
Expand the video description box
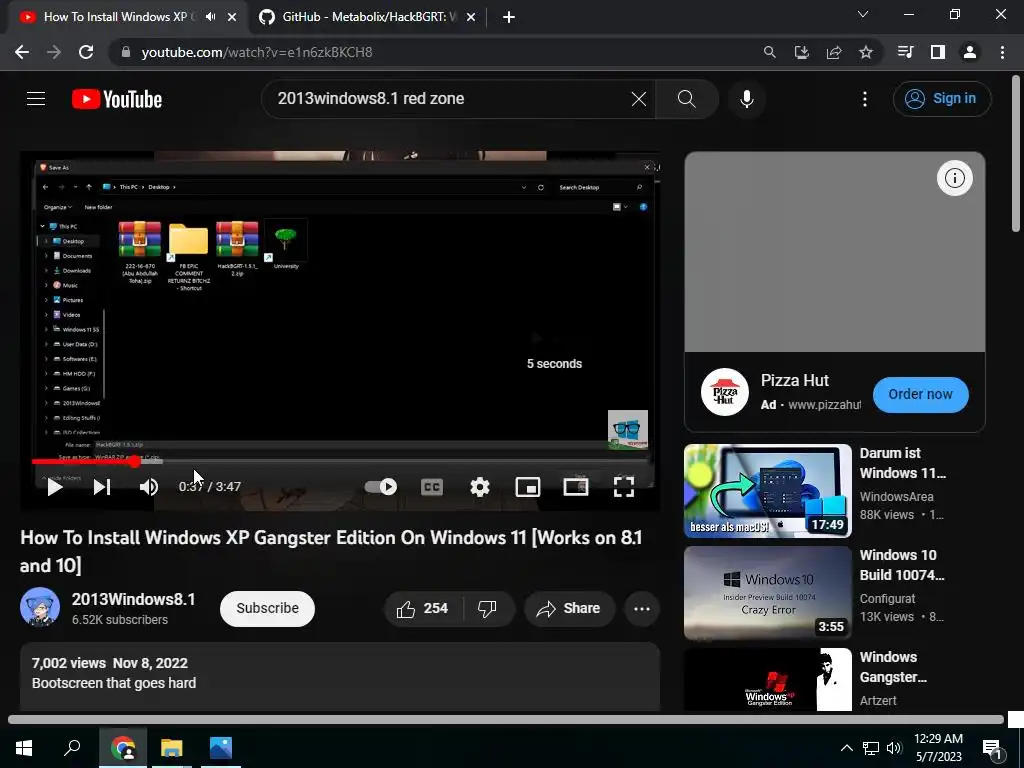pos(340,677)
